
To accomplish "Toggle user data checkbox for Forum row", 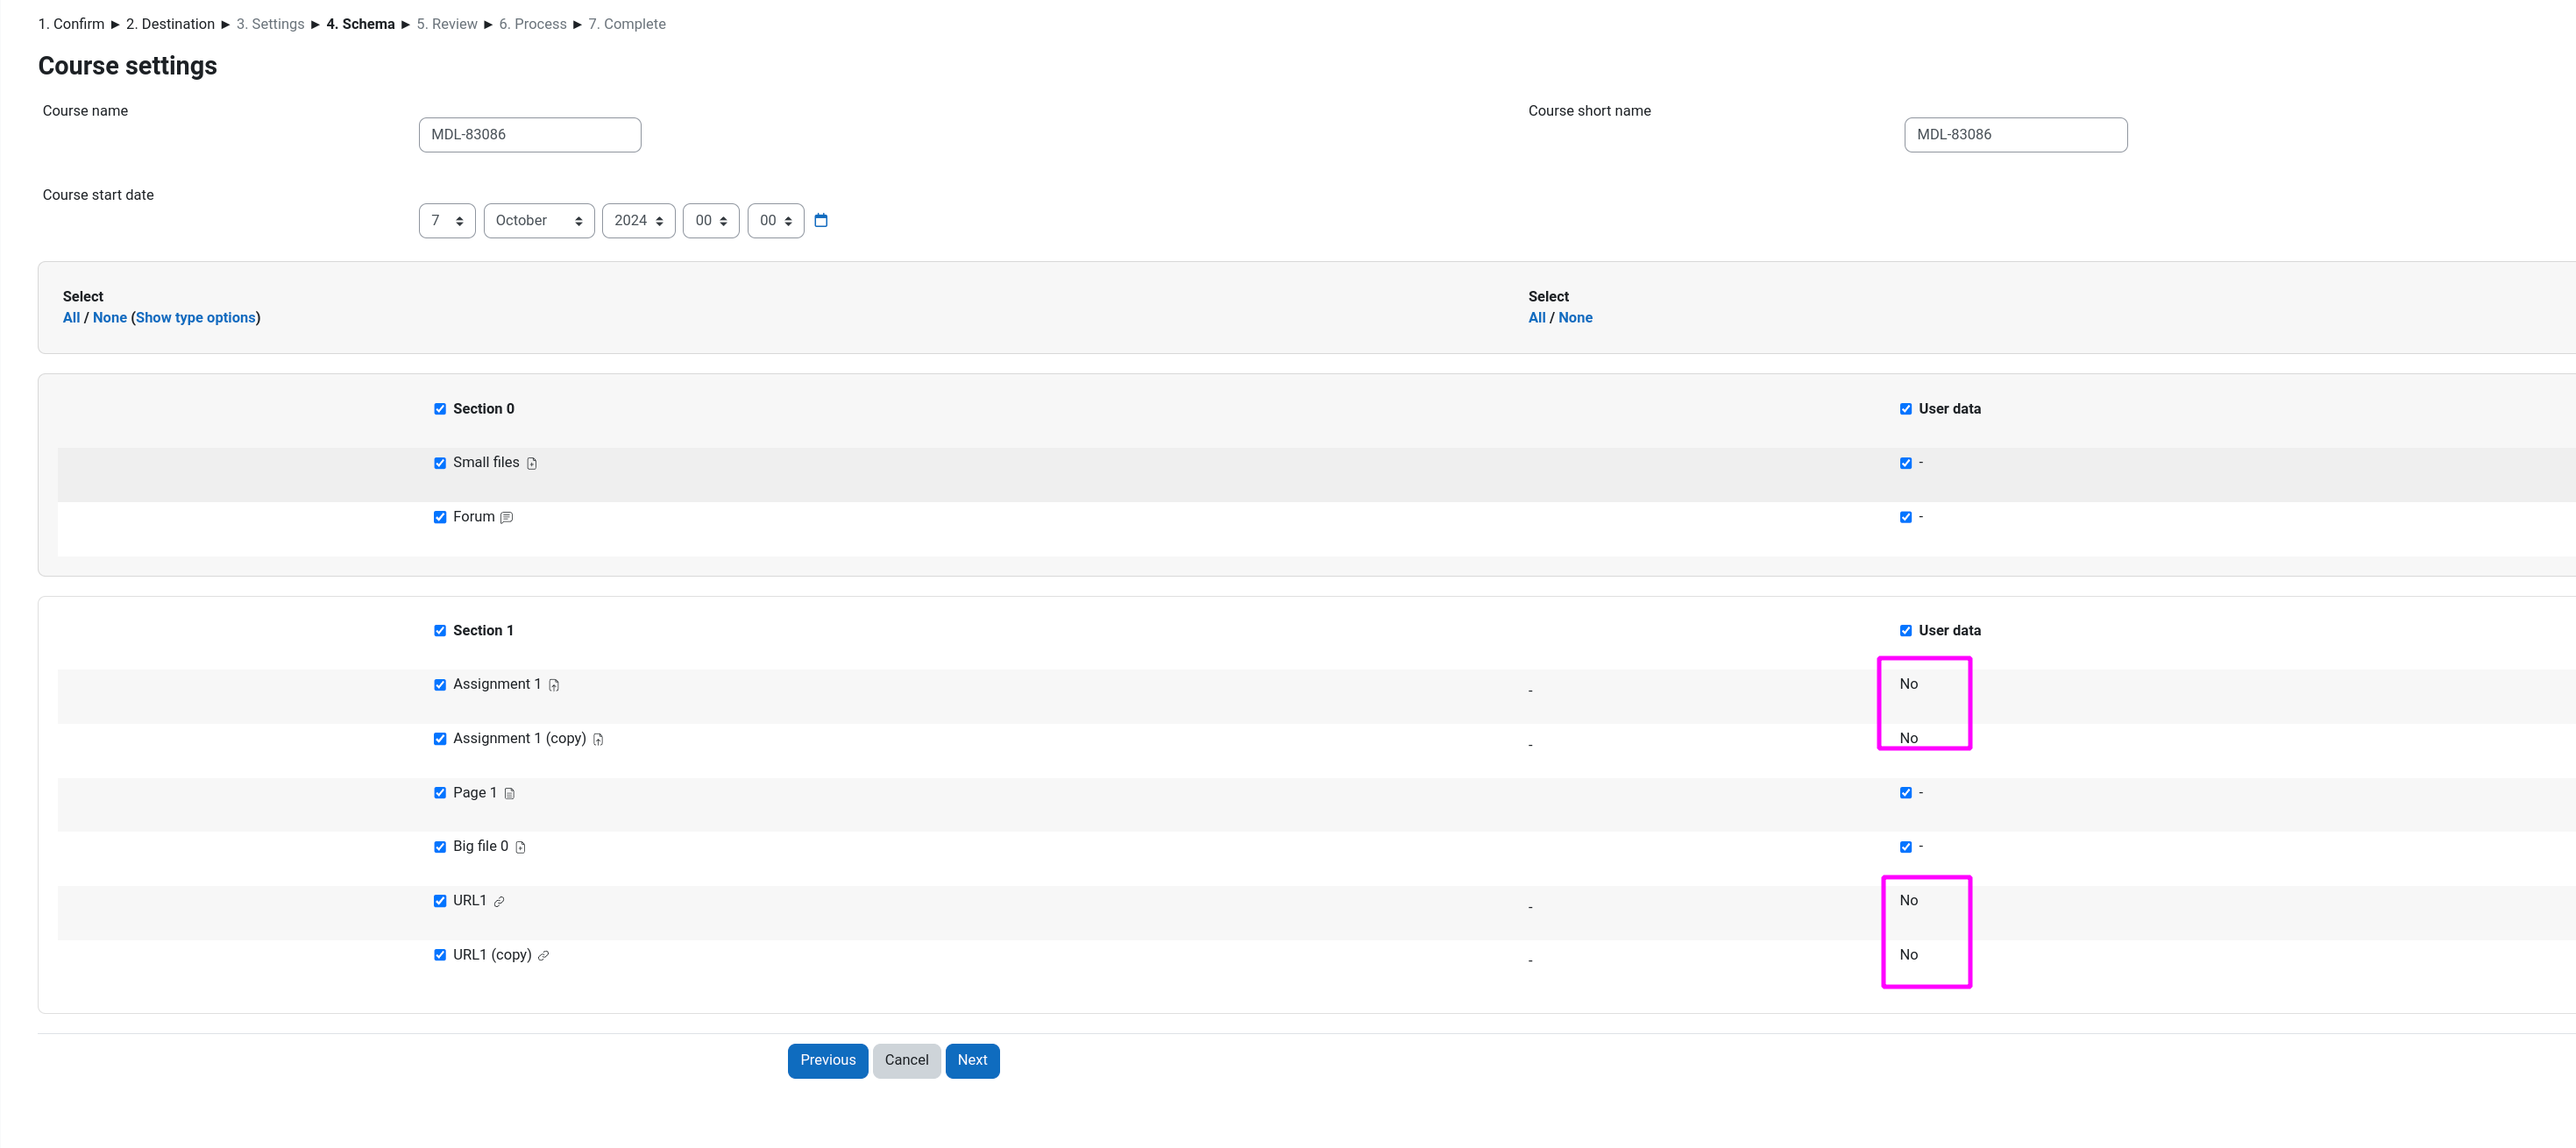I will [1906, 517].
